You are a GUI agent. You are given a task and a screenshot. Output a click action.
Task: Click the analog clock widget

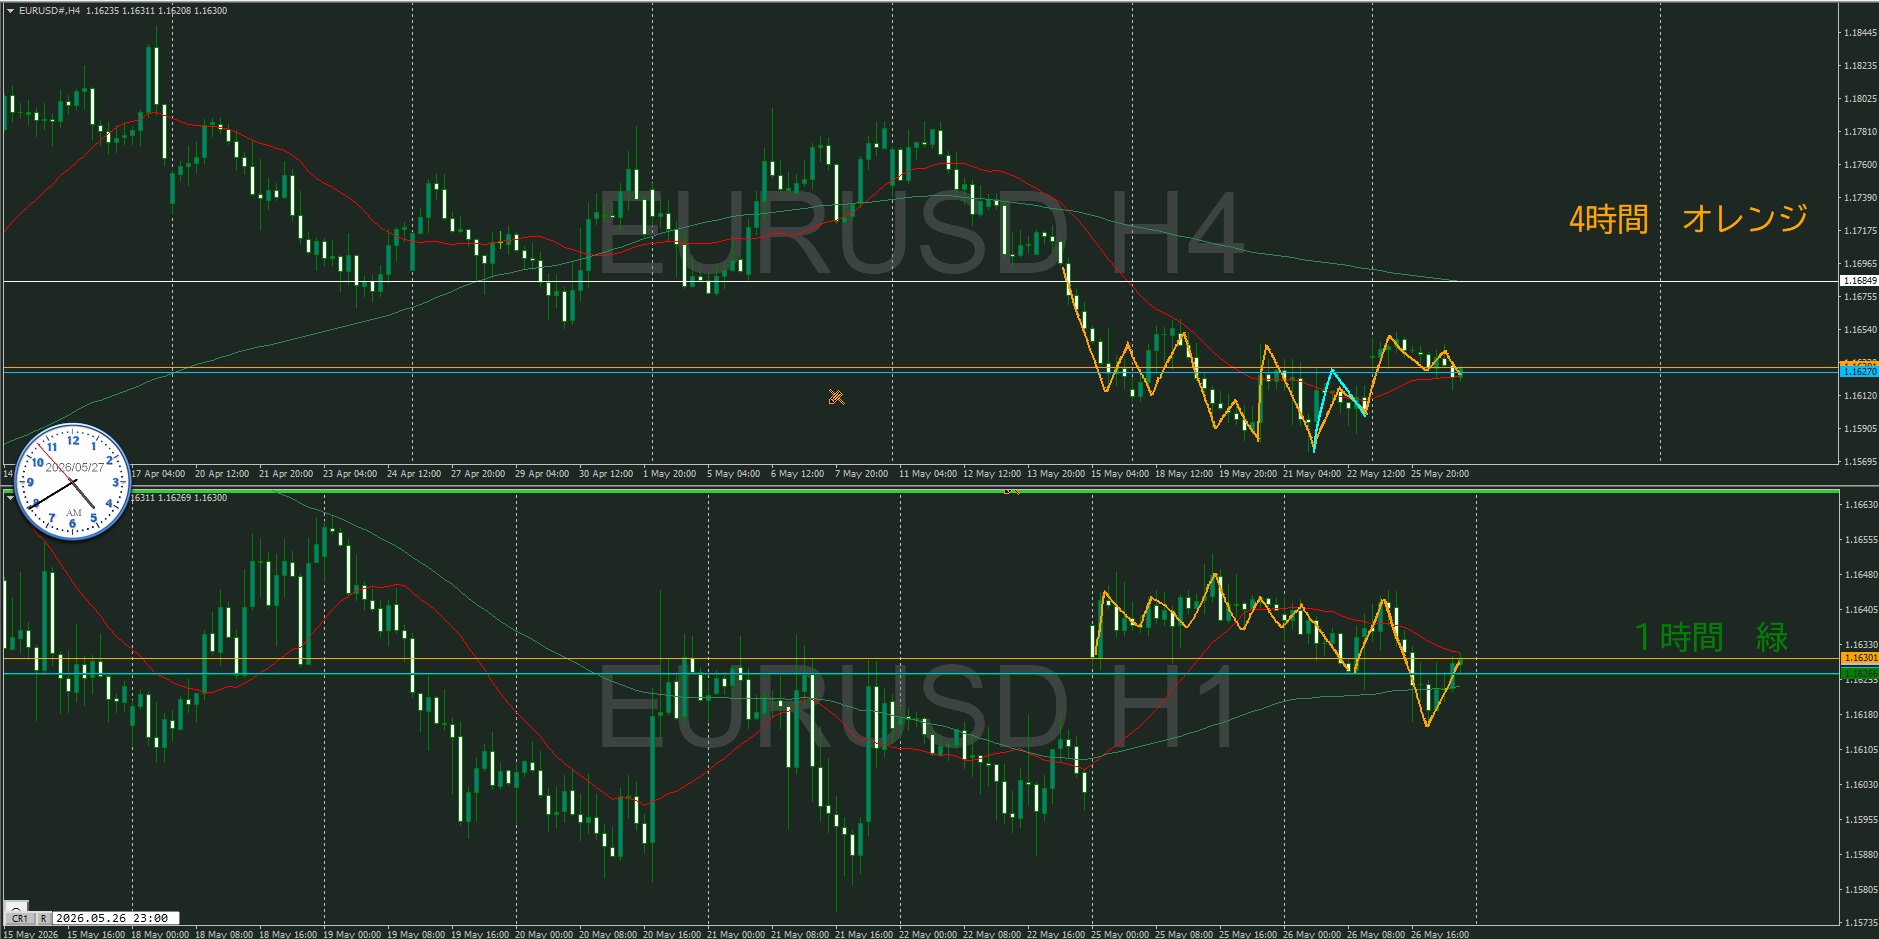[73, 482]
